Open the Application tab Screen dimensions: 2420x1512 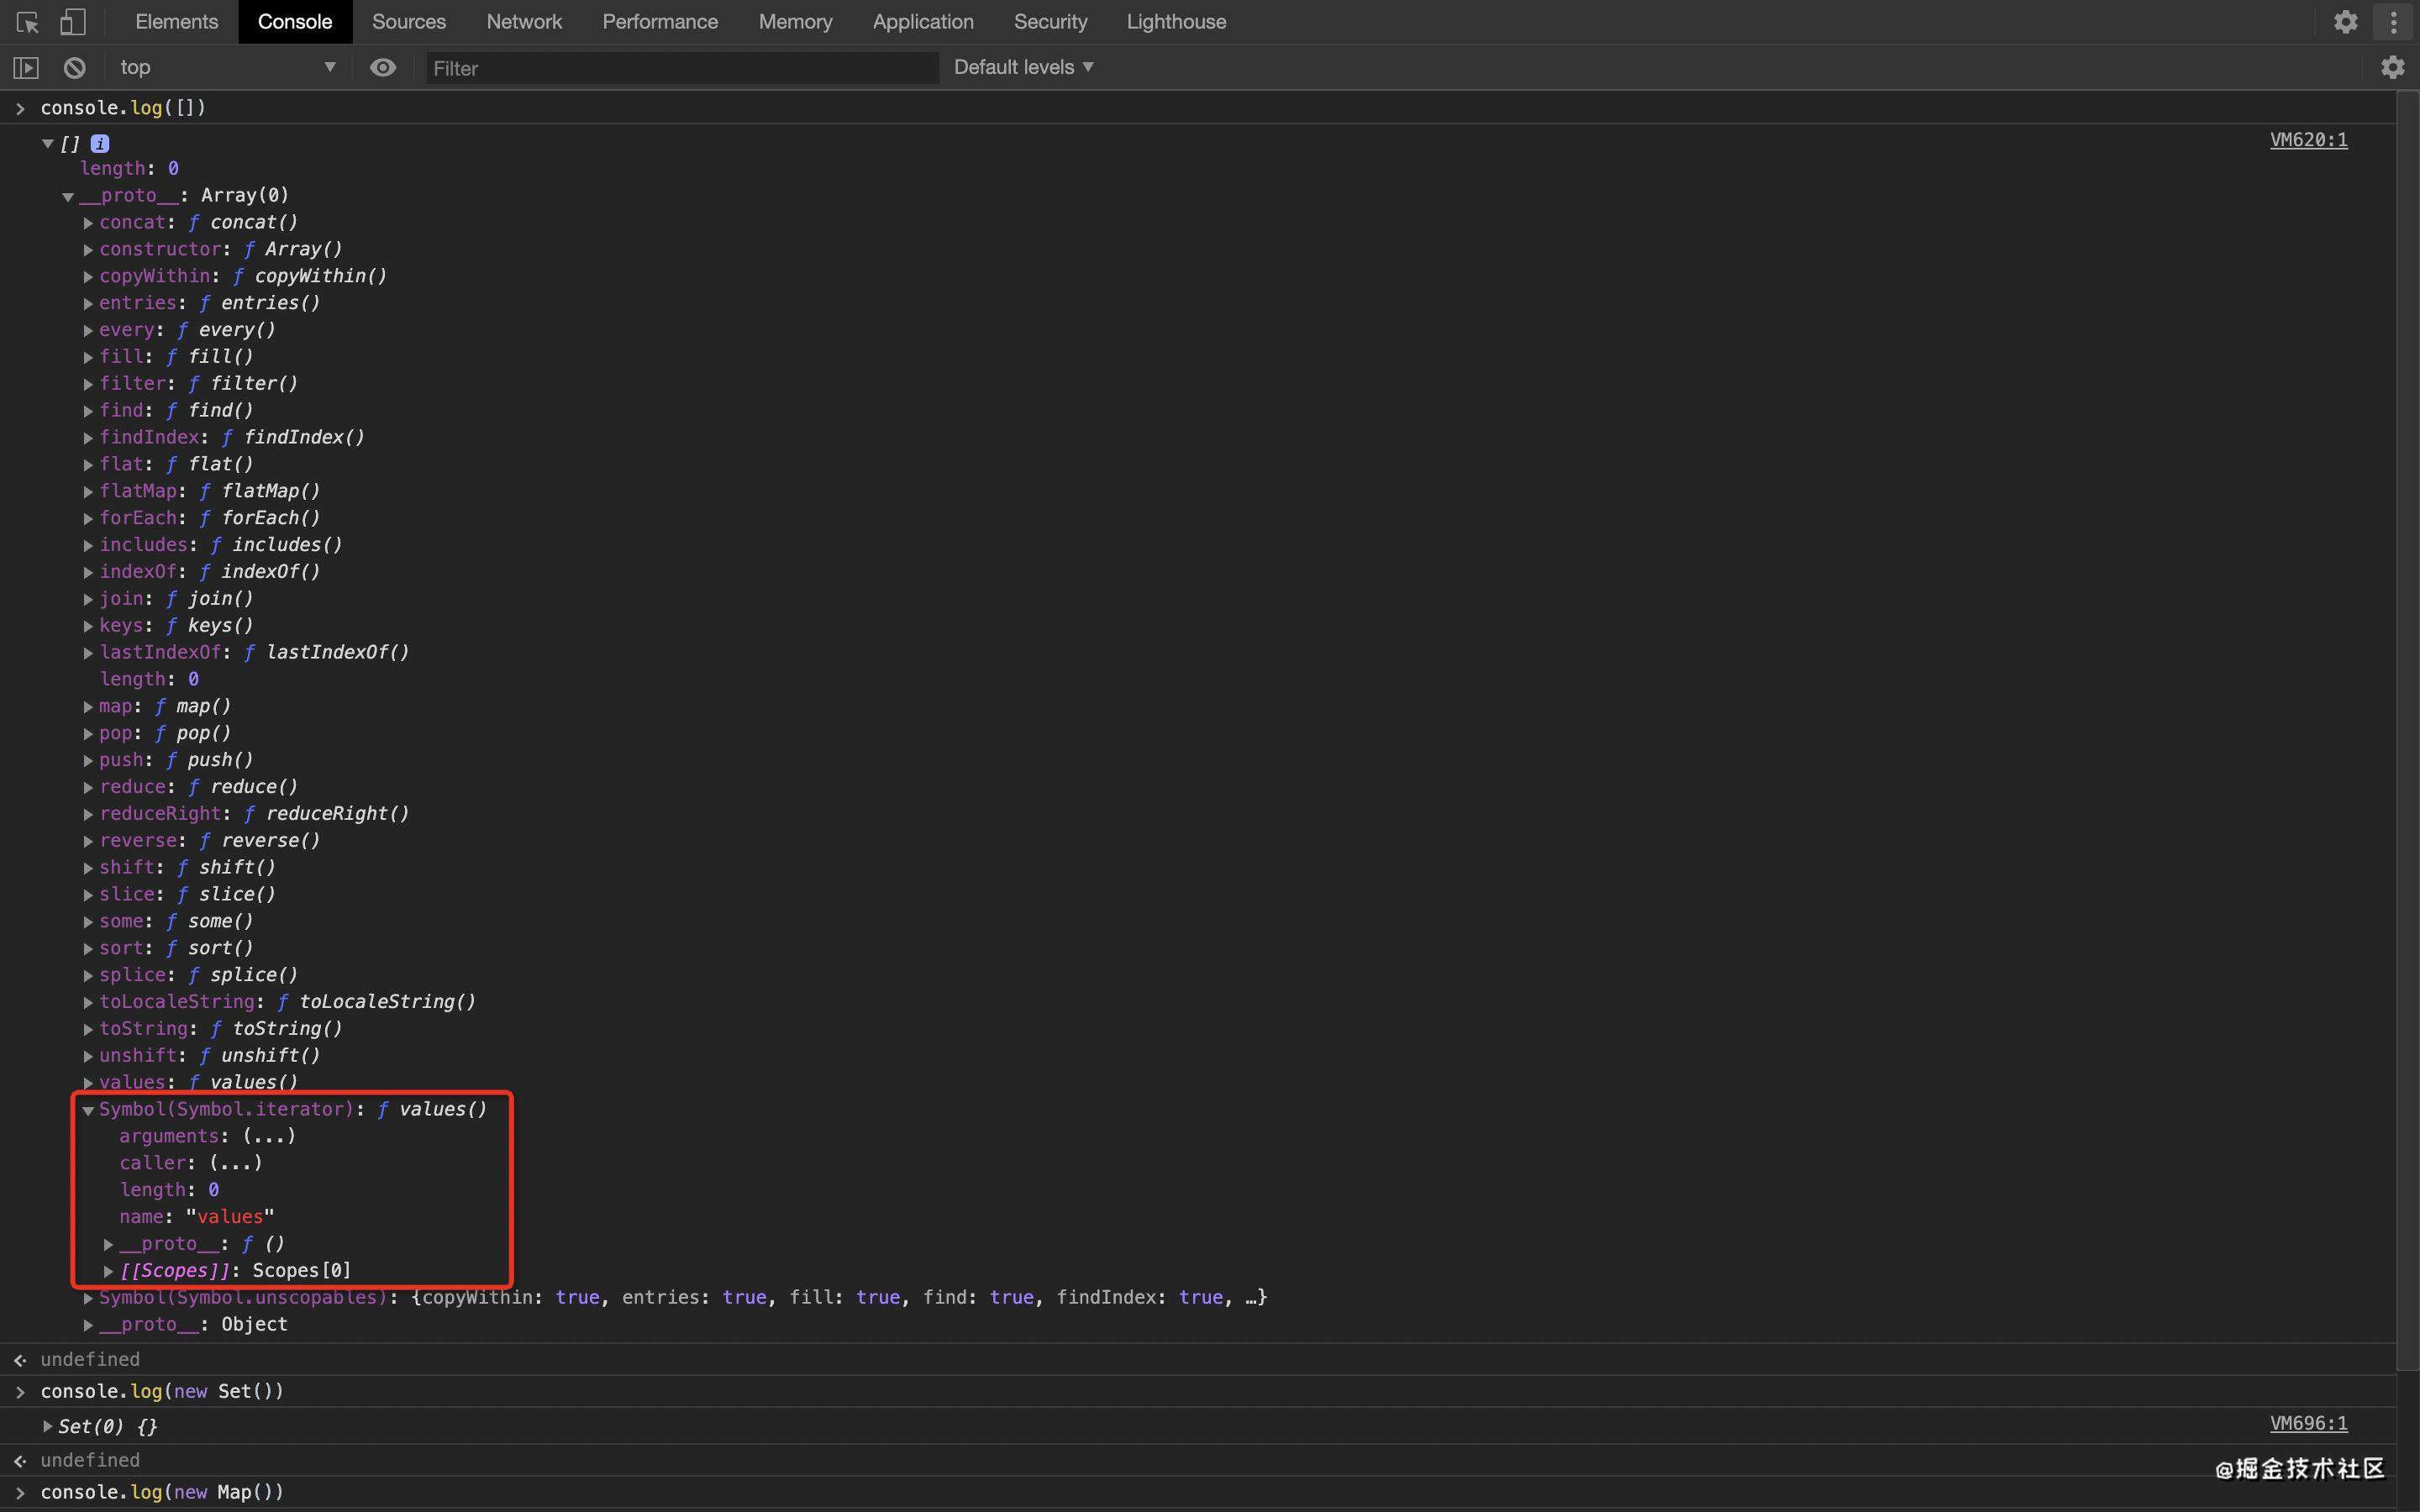923,22
